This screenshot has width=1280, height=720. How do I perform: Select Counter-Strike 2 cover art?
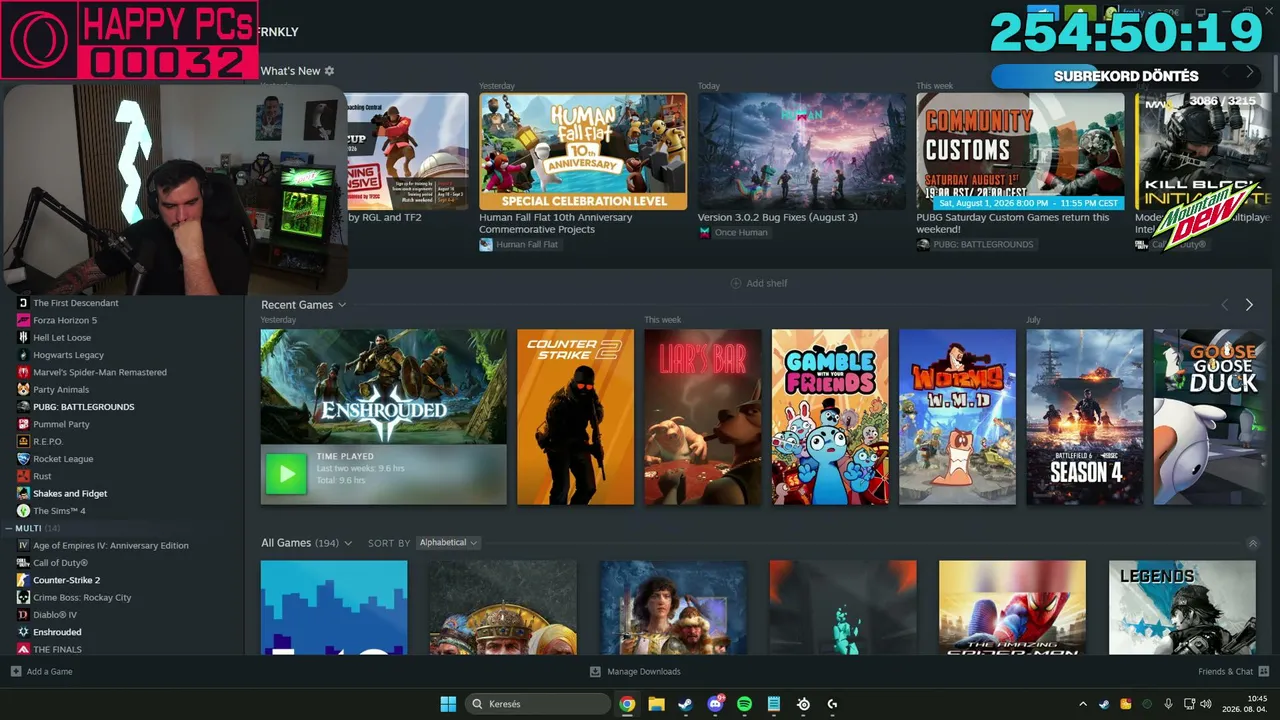click(575, 417)
